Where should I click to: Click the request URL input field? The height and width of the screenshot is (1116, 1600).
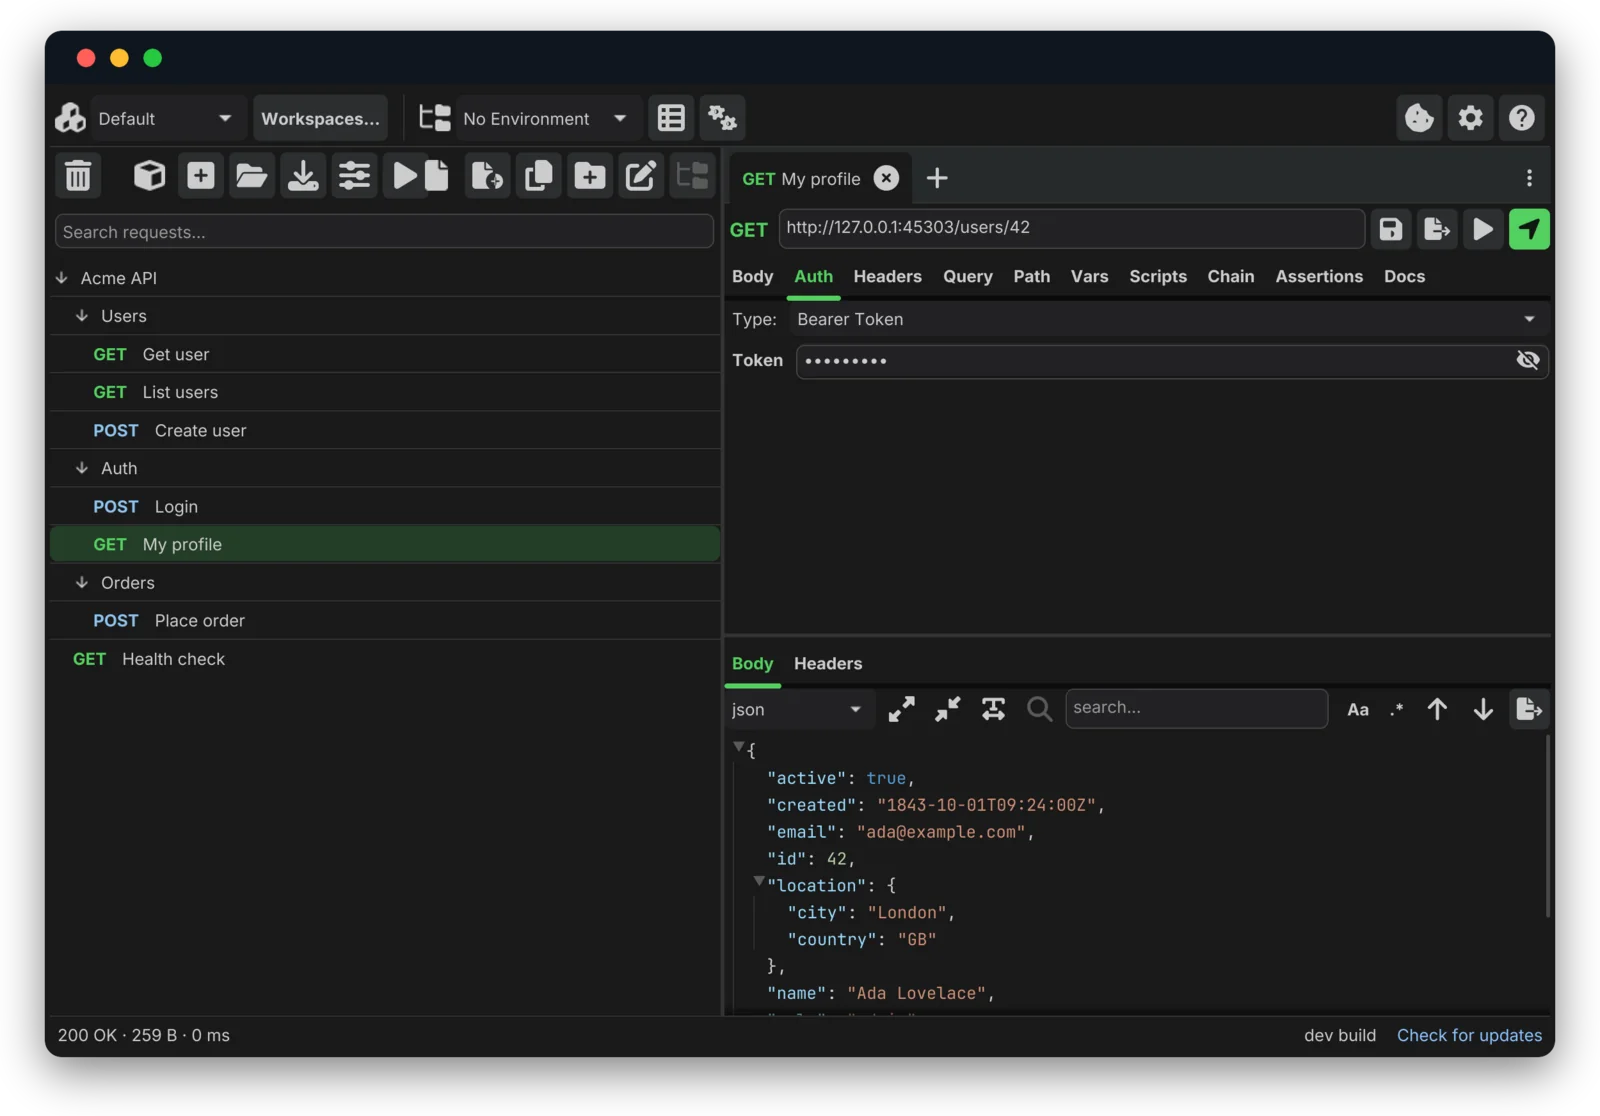tap(1072, 228)
